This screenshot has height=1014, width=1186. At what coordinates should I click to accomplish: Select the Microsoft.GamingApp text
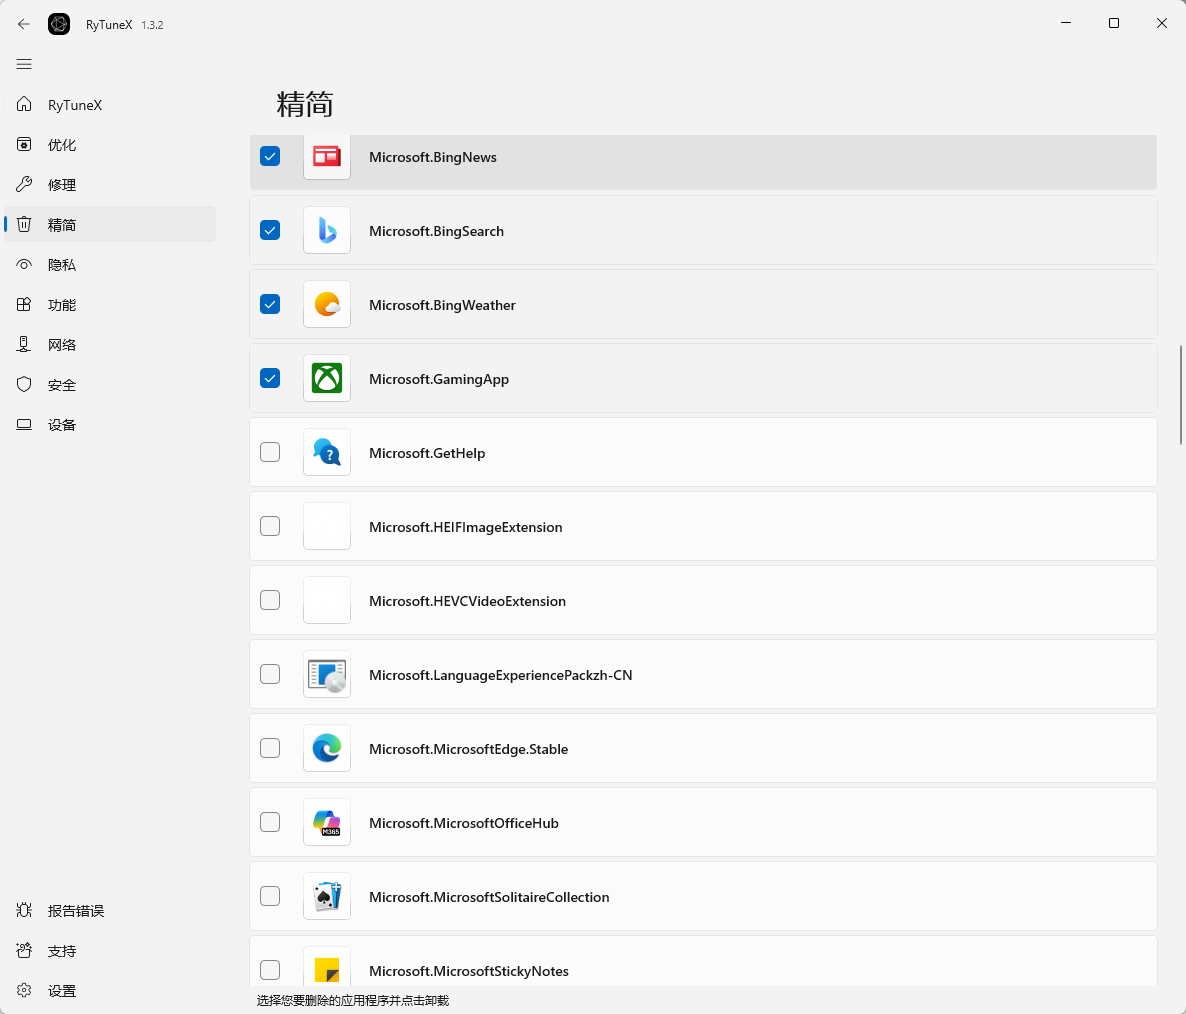(439, 380)
